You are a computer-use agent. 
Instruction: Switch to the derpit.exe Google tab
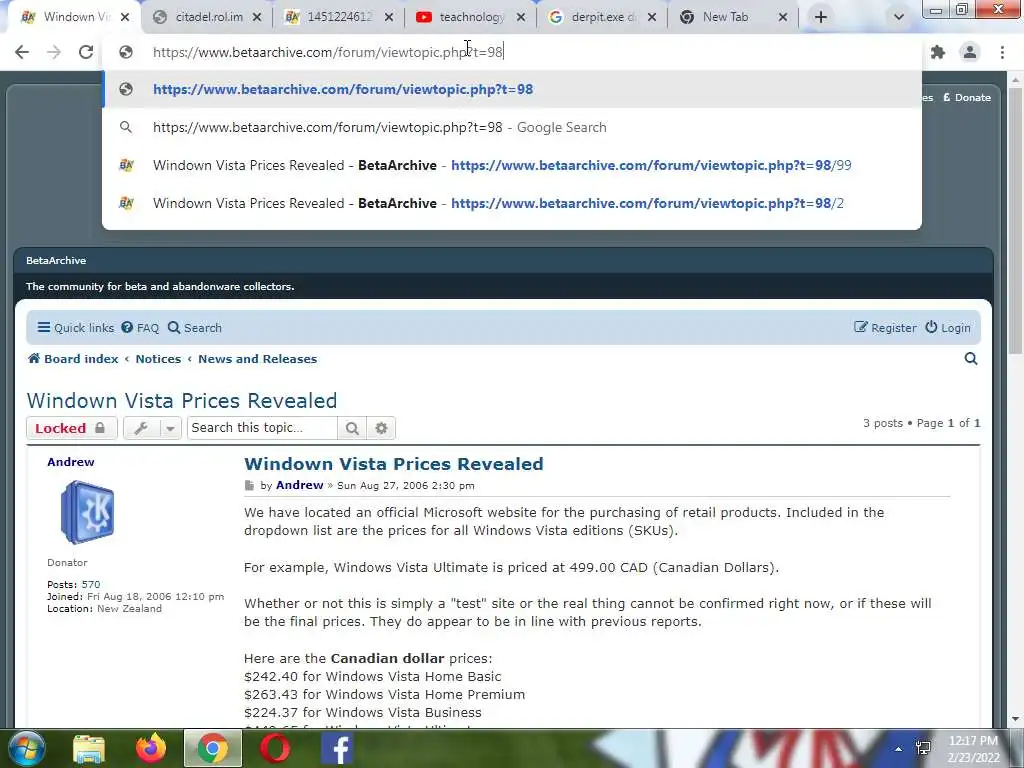601,17
